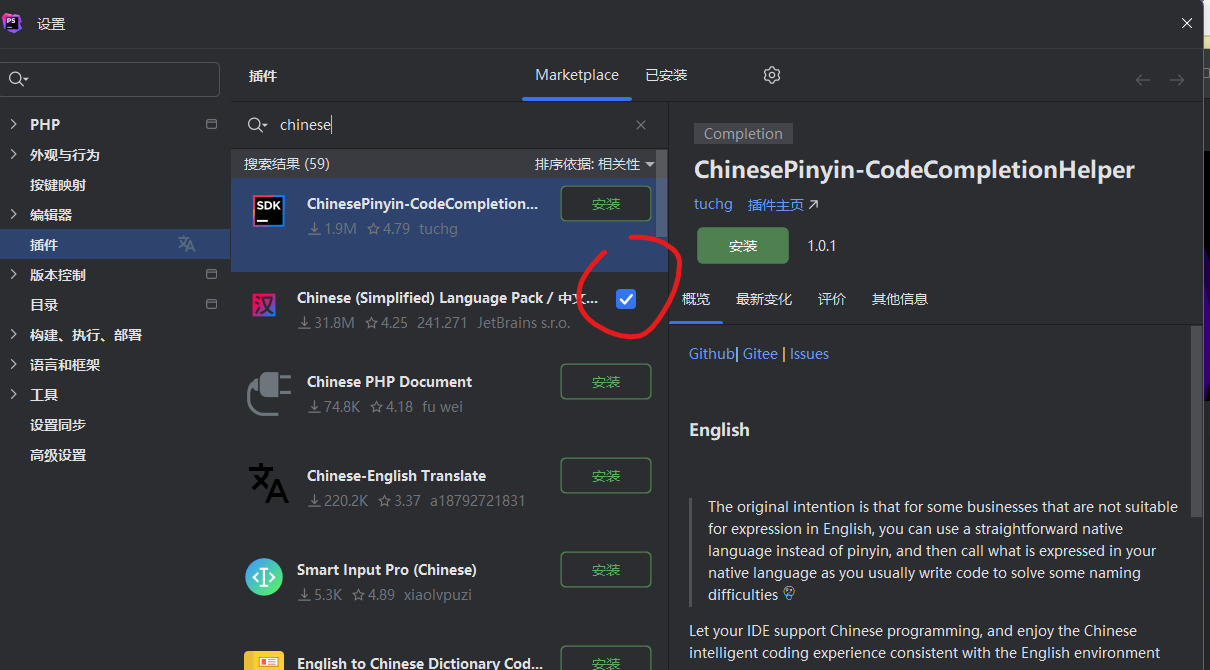Open the 插件主页 link
1210x670 pixels.
[776, 204]
